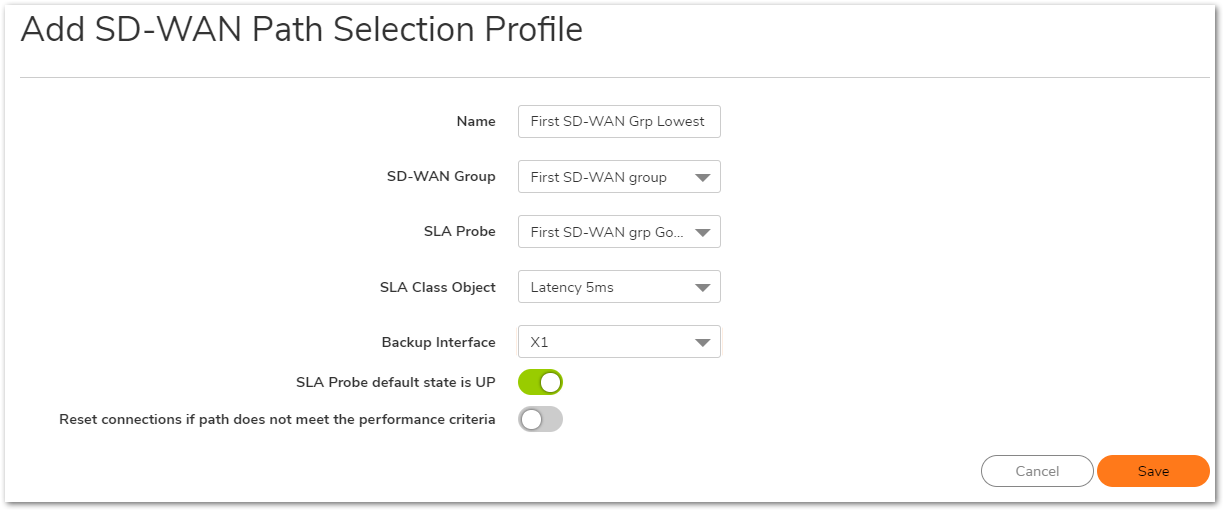Cancel adding the profile

1037,471
